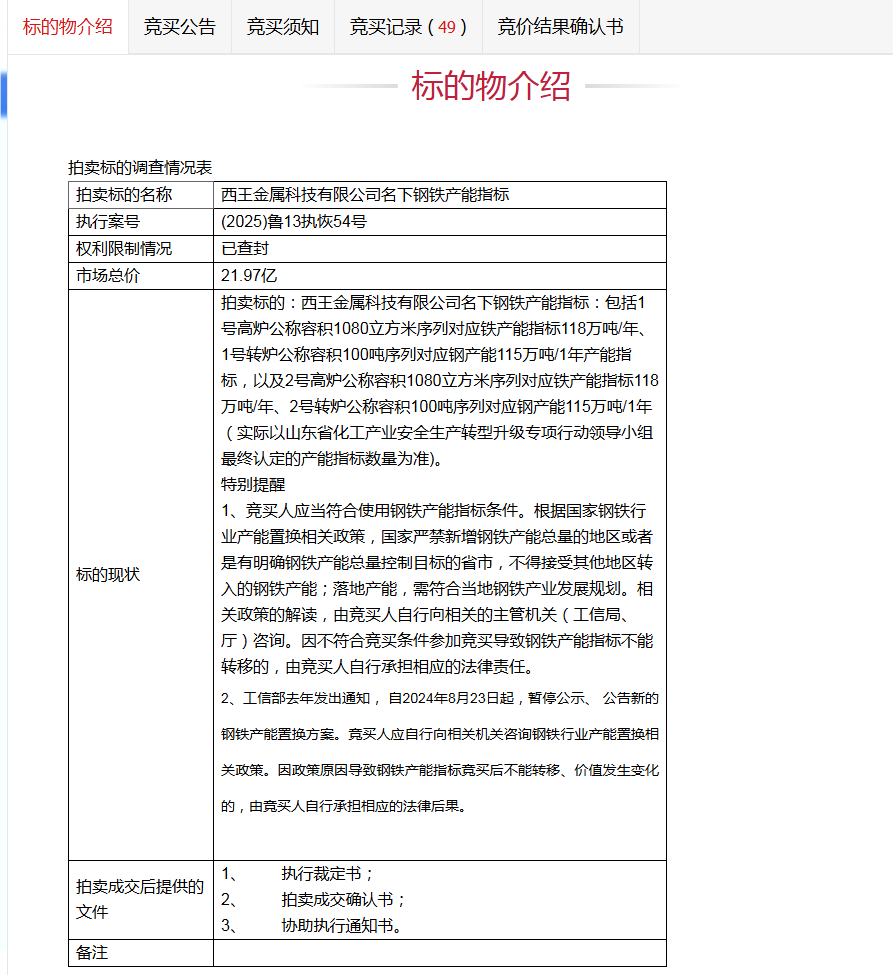Click the line starting 拍卖标的：西王金属科技
This screenshot has width=893, height=975.
point(433,303)
